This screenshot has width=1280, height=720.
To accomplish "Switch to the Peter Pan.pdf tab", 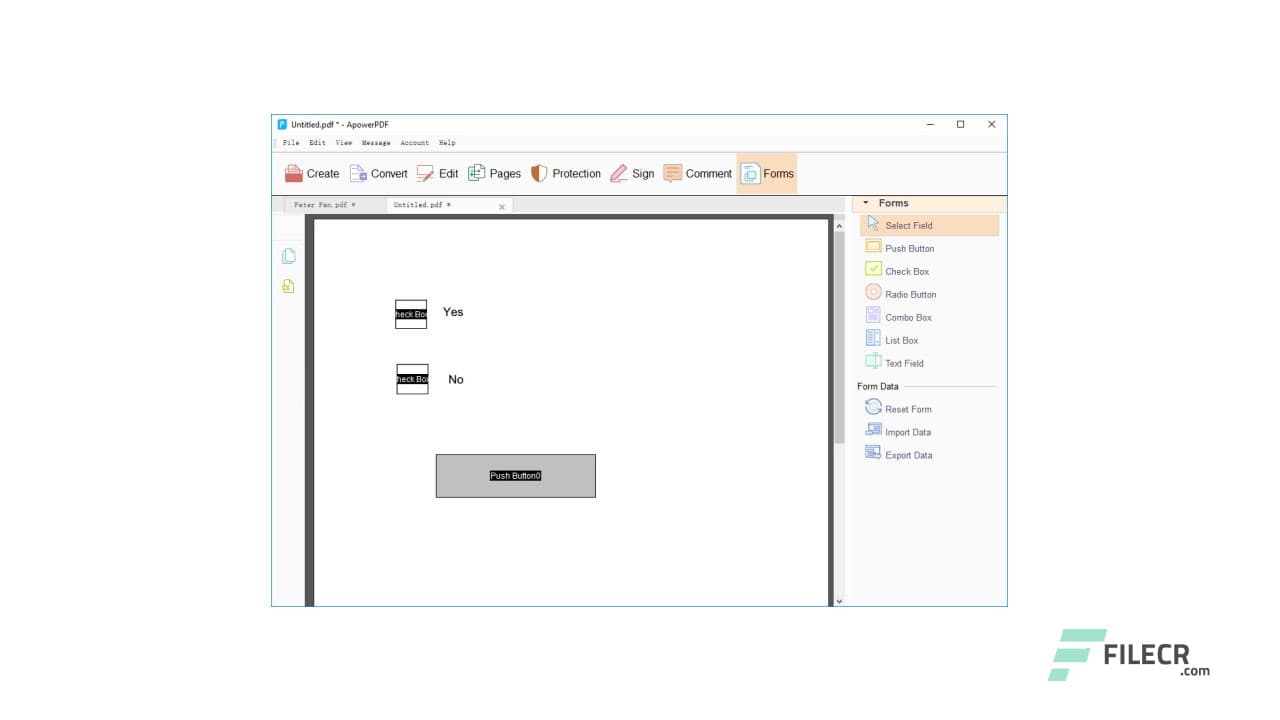I will (327, 205).
